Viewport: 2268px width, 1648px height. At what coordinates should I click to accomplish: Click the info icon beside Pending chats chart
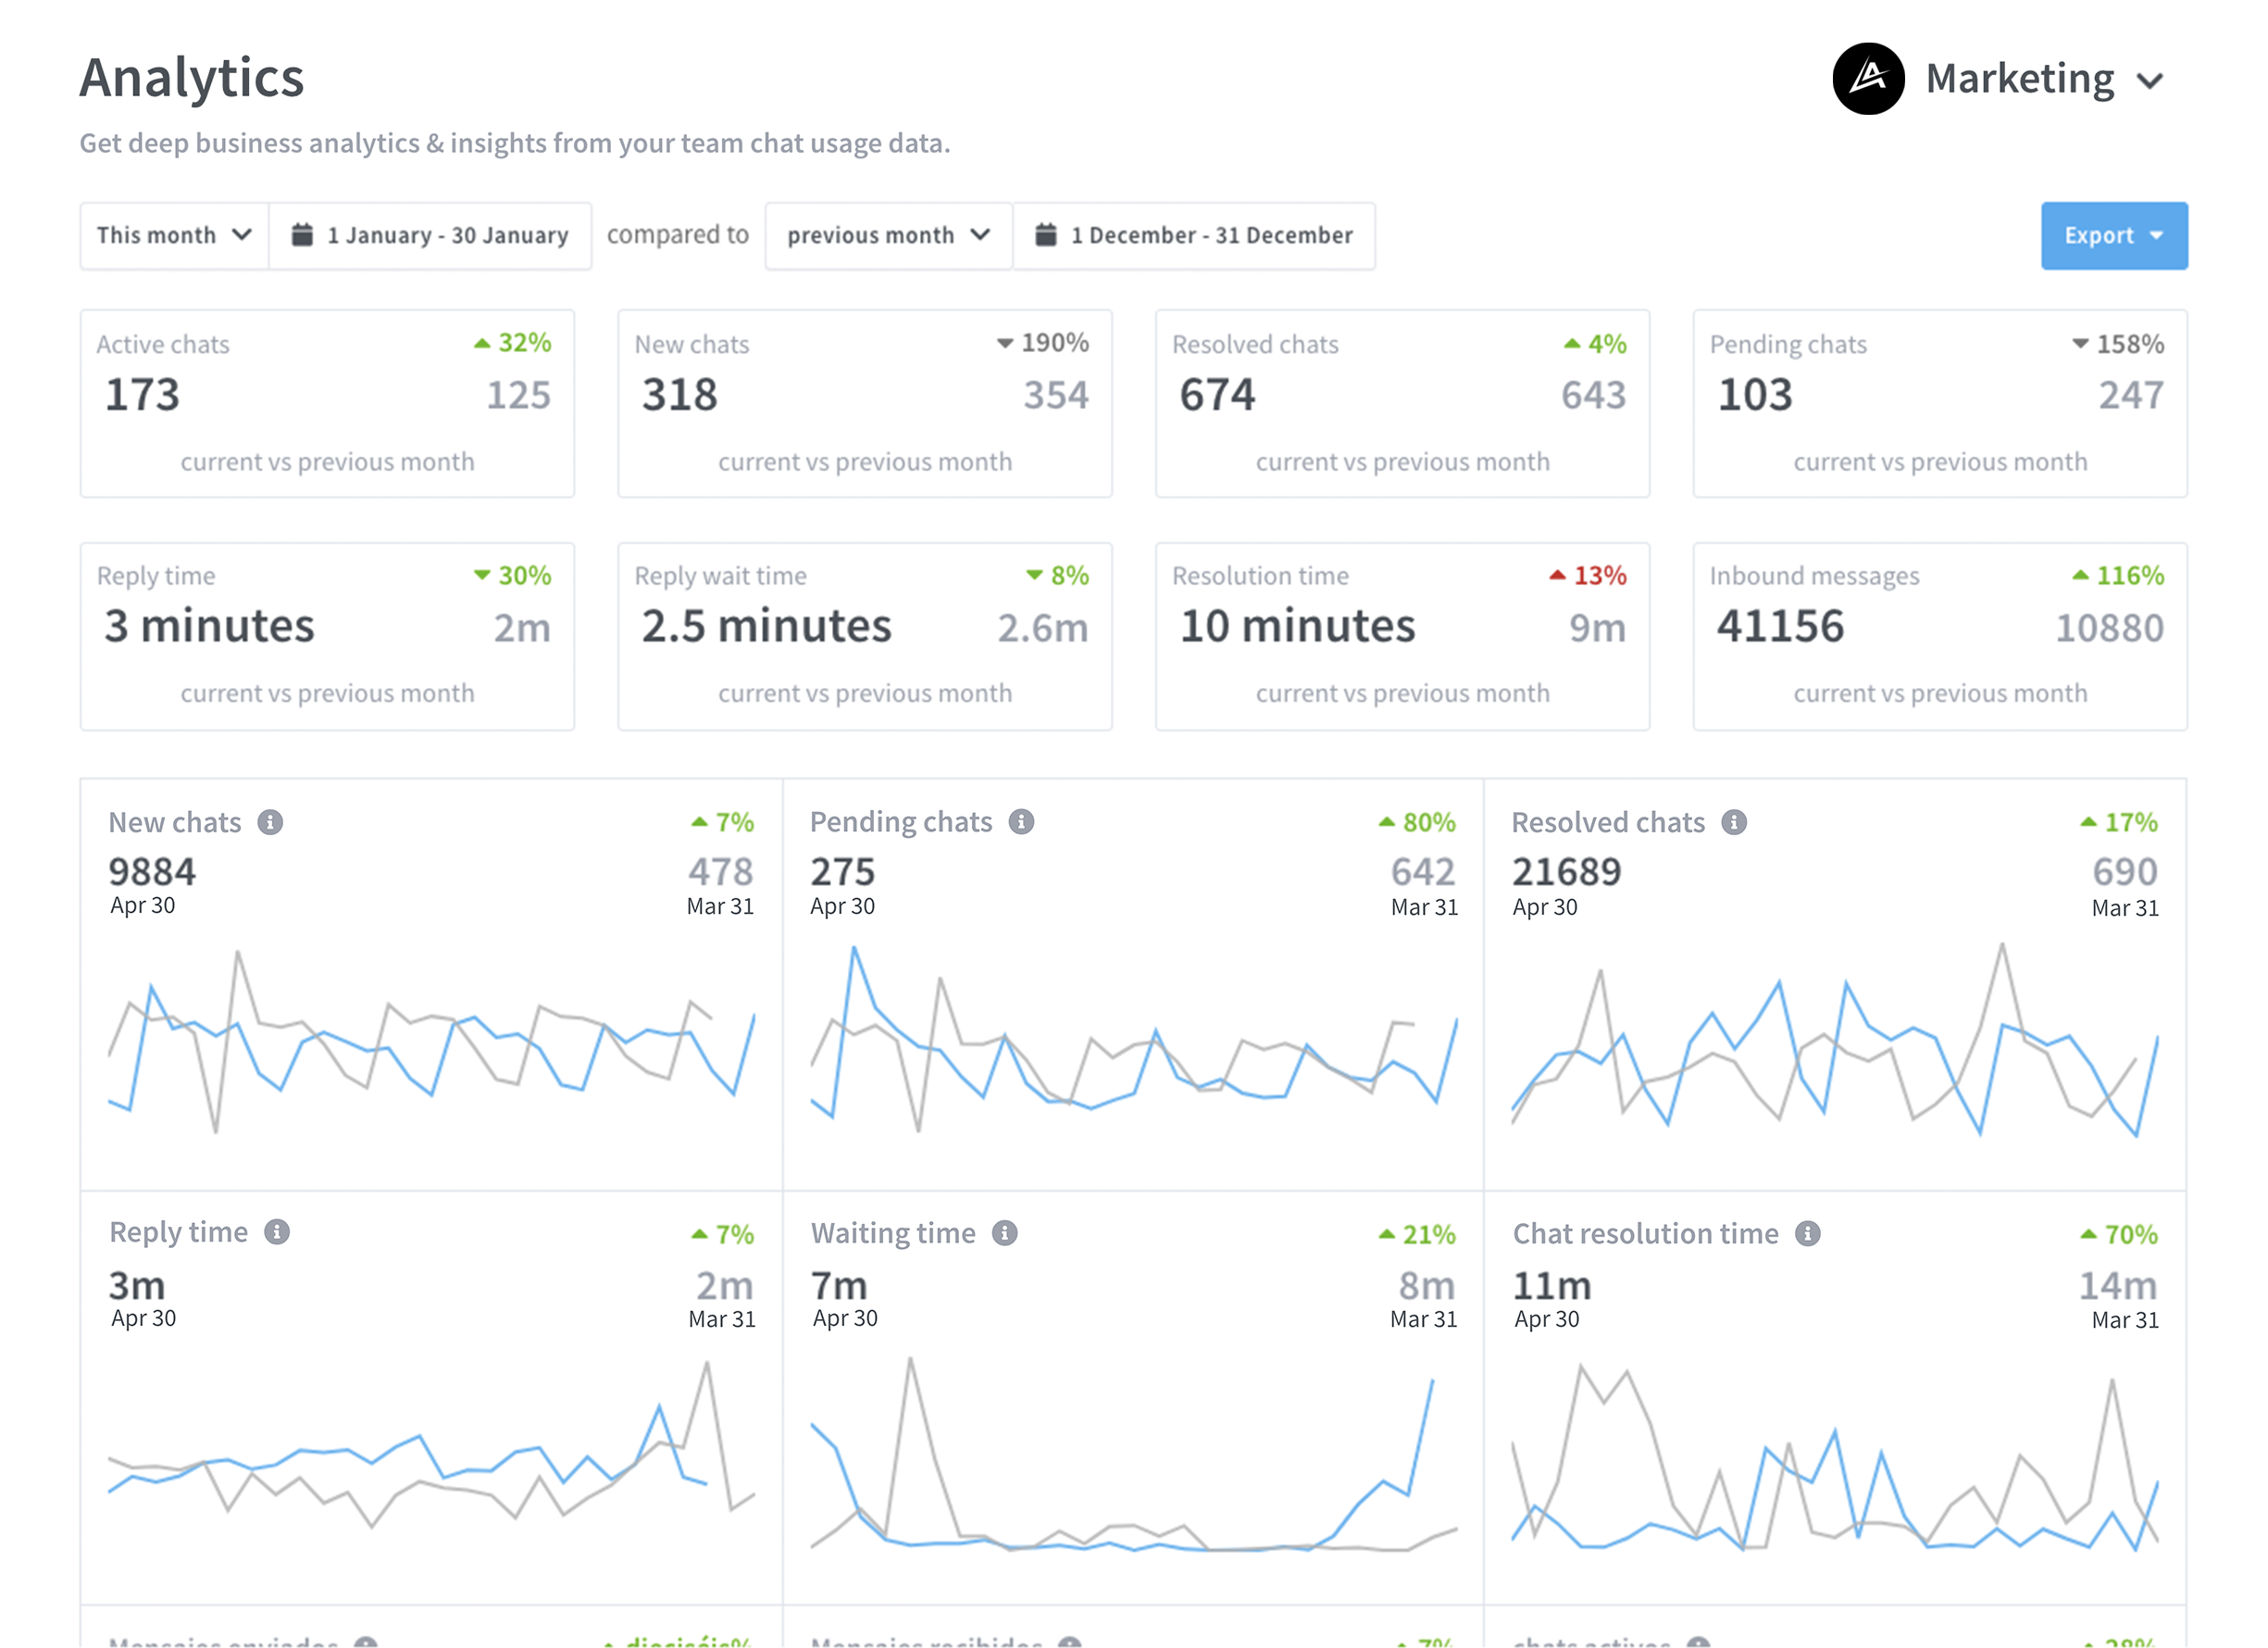[x=1021, y=822]
